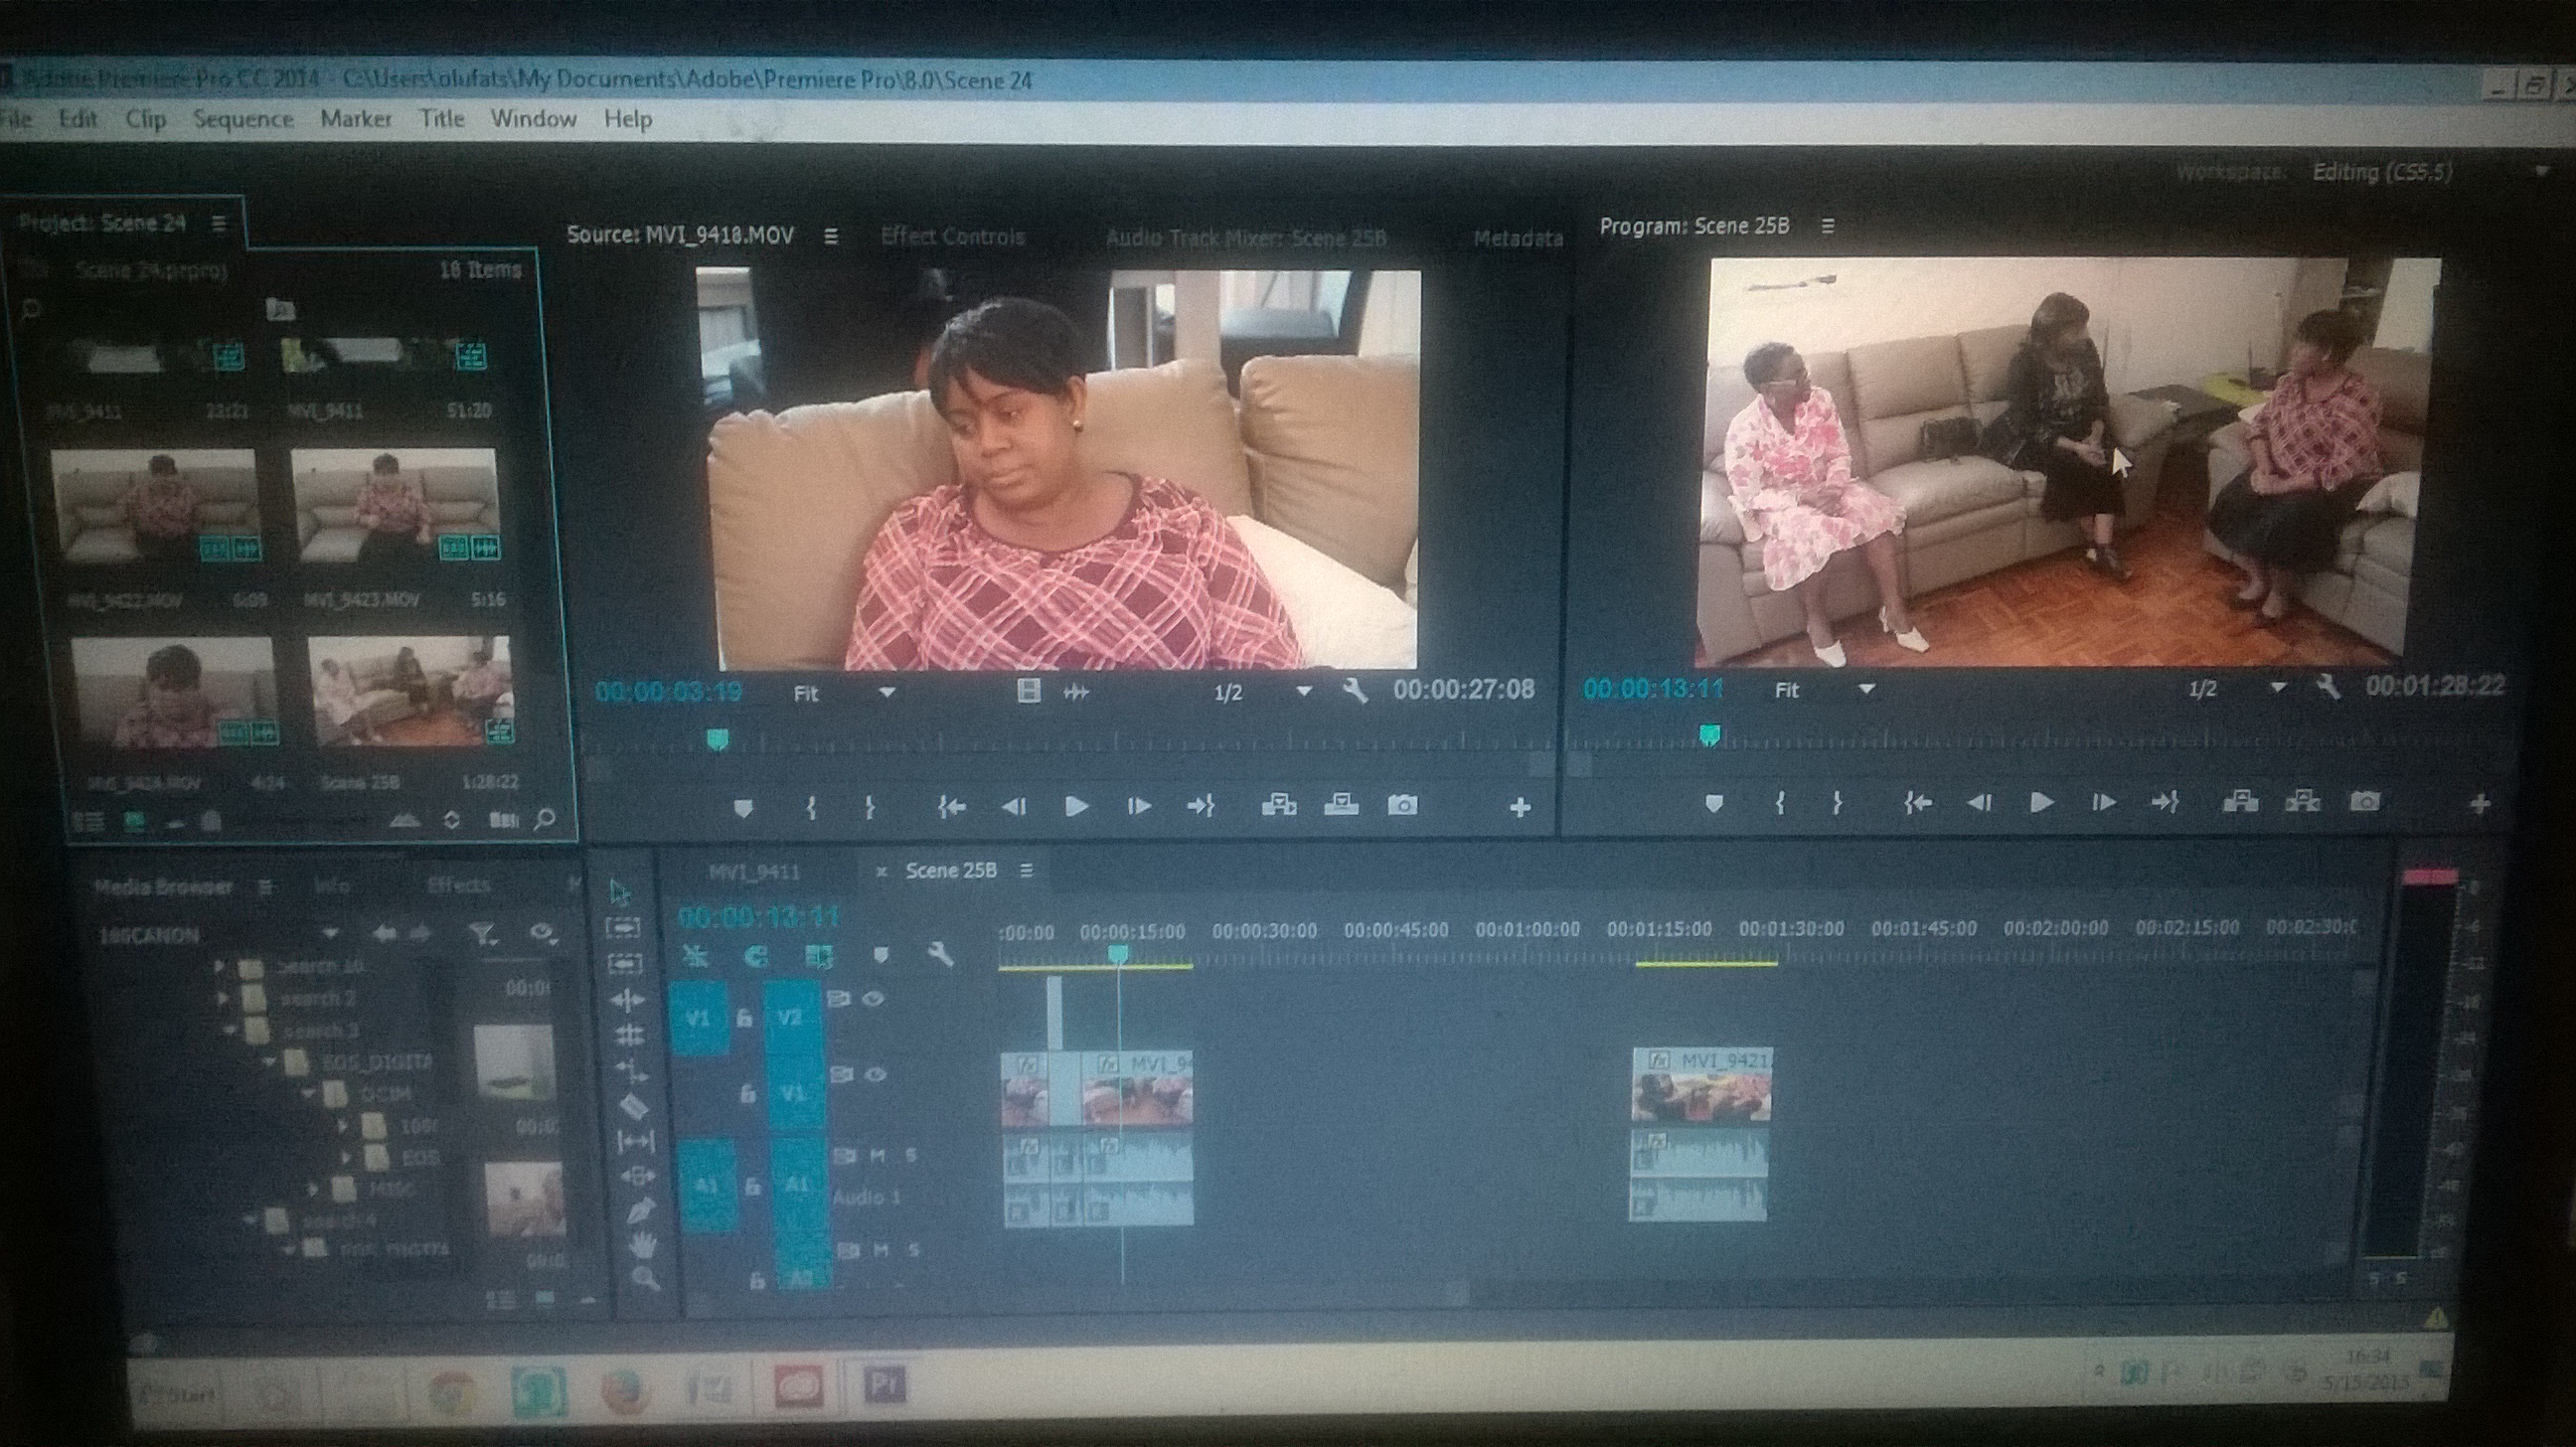The image size is (2576, 1447).
Task: Switch to the Effect Controls tab
Action: coord(952,237)
